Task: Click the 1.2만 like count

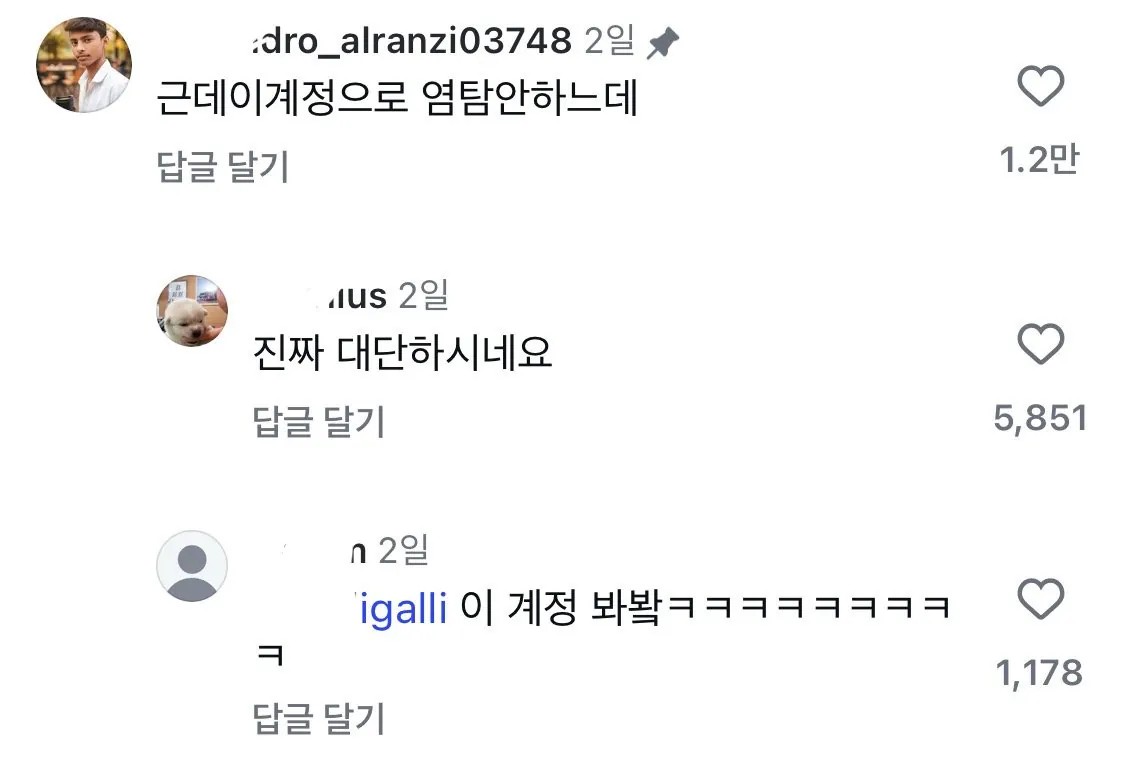Action: tap(1040, 159)
